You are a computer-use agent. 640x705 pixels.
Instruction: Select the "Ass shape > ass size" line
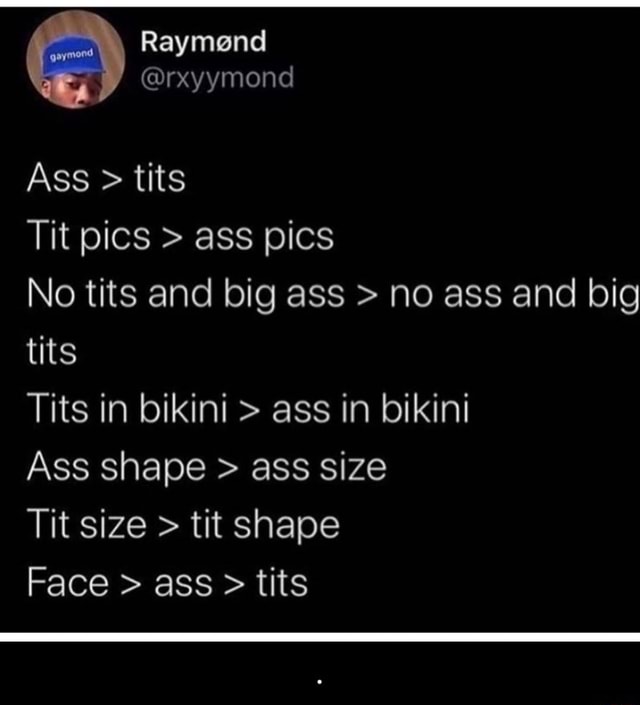207,467
